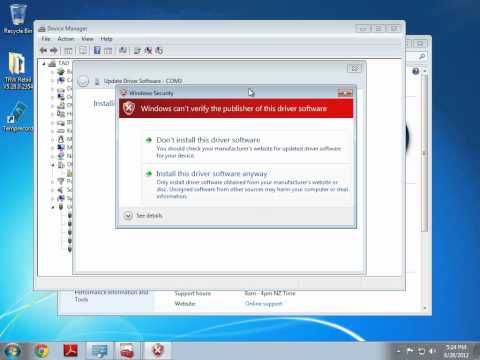
Task: Click the help question mark in System window
Action: [x=415, y=71]
